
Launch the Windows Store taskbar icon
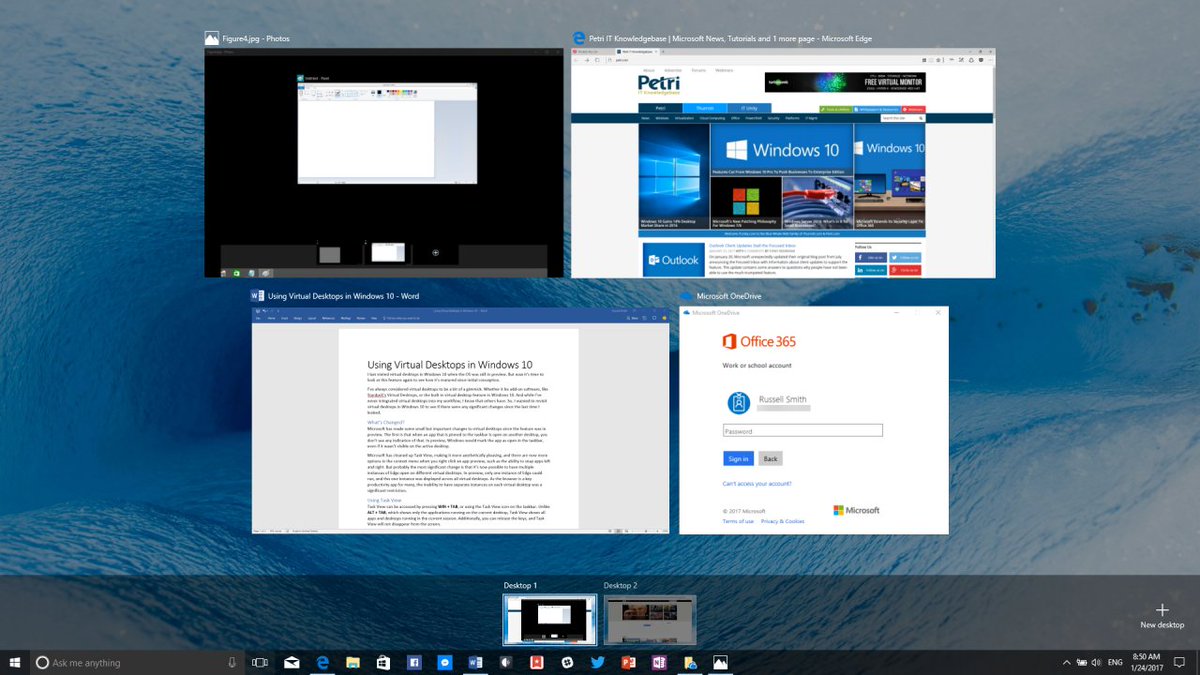383,662
